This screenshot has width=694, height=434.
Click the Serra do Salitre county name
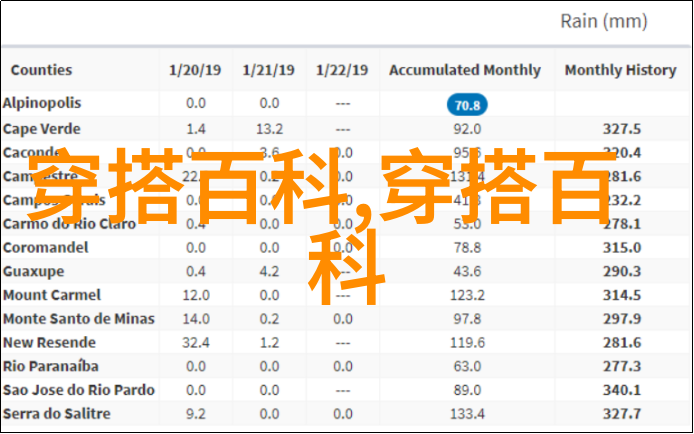[56, 413]
